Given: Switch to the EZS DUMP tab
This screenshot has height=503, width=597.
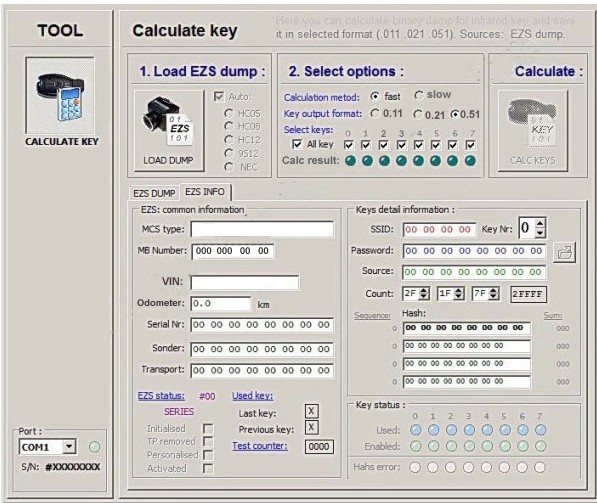Looking at the screenshot, I should [x=154, y=193].
